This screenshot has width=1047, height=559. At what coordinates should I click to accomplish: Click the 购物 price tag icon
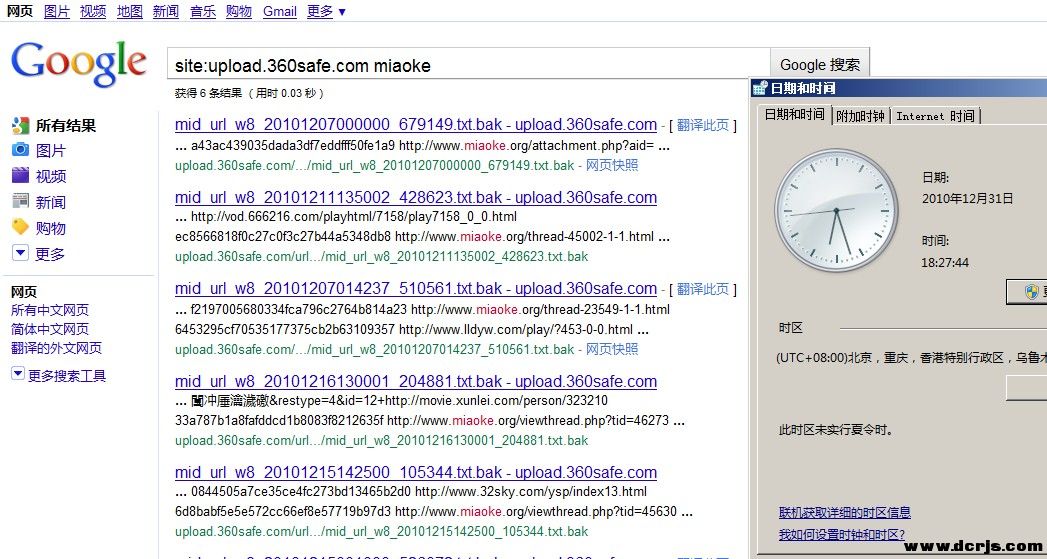tap(20, 228)
